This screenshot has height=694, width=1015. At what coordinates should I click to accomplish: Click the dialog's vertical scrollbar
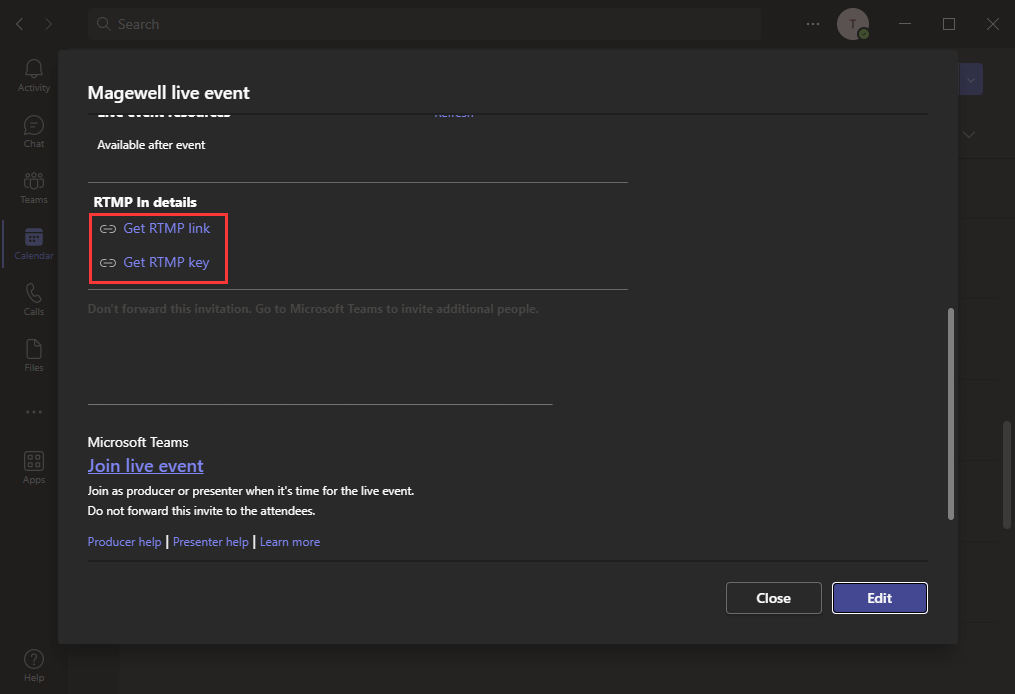coord(951,414)
